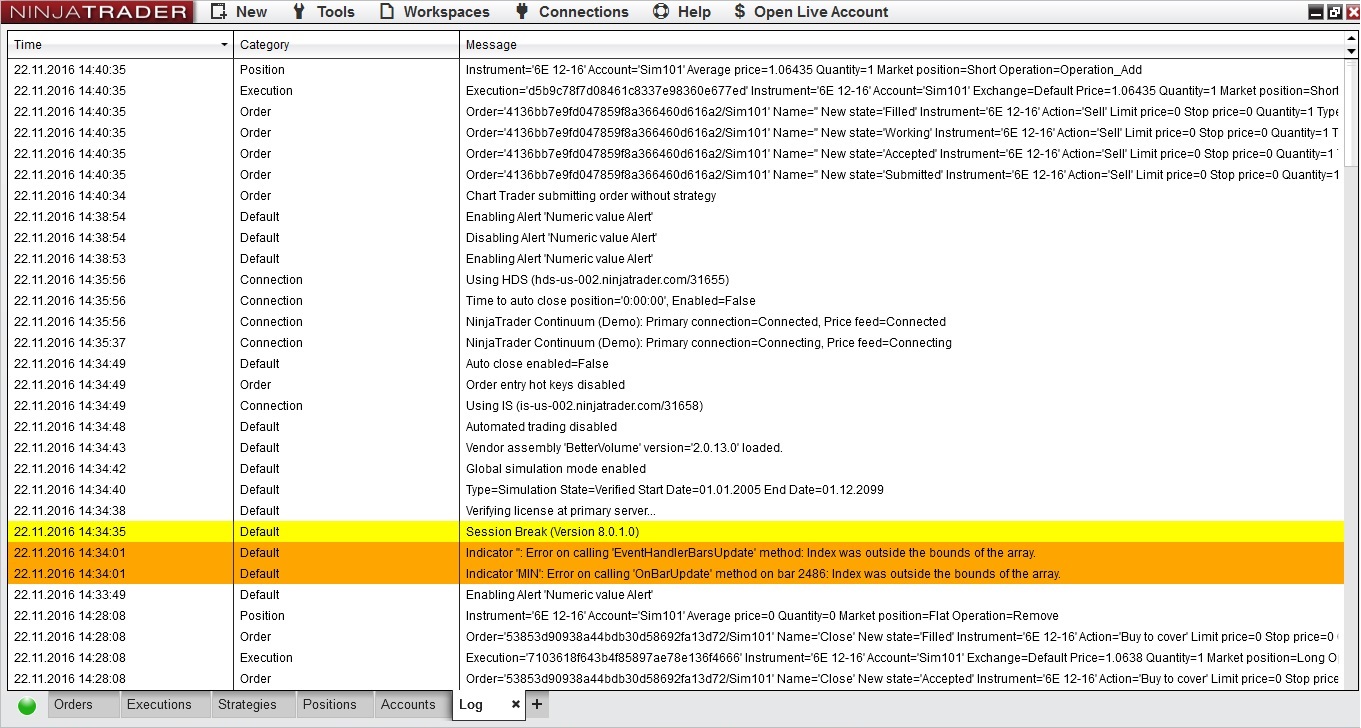Select 'Verifying license at primary server...' message
Viewport: 1361px width, 728px height.
[561, 511]
